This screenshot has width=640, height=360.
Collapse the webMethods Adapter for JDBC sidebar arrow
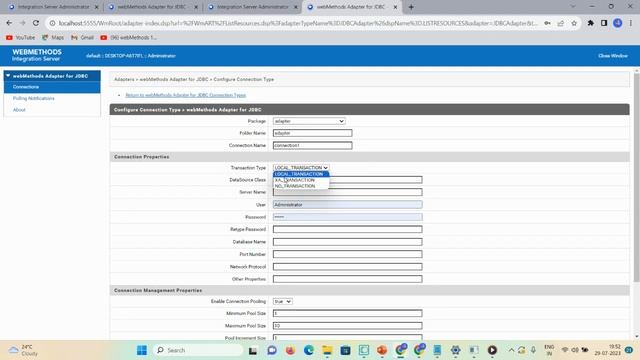[8, 76]
